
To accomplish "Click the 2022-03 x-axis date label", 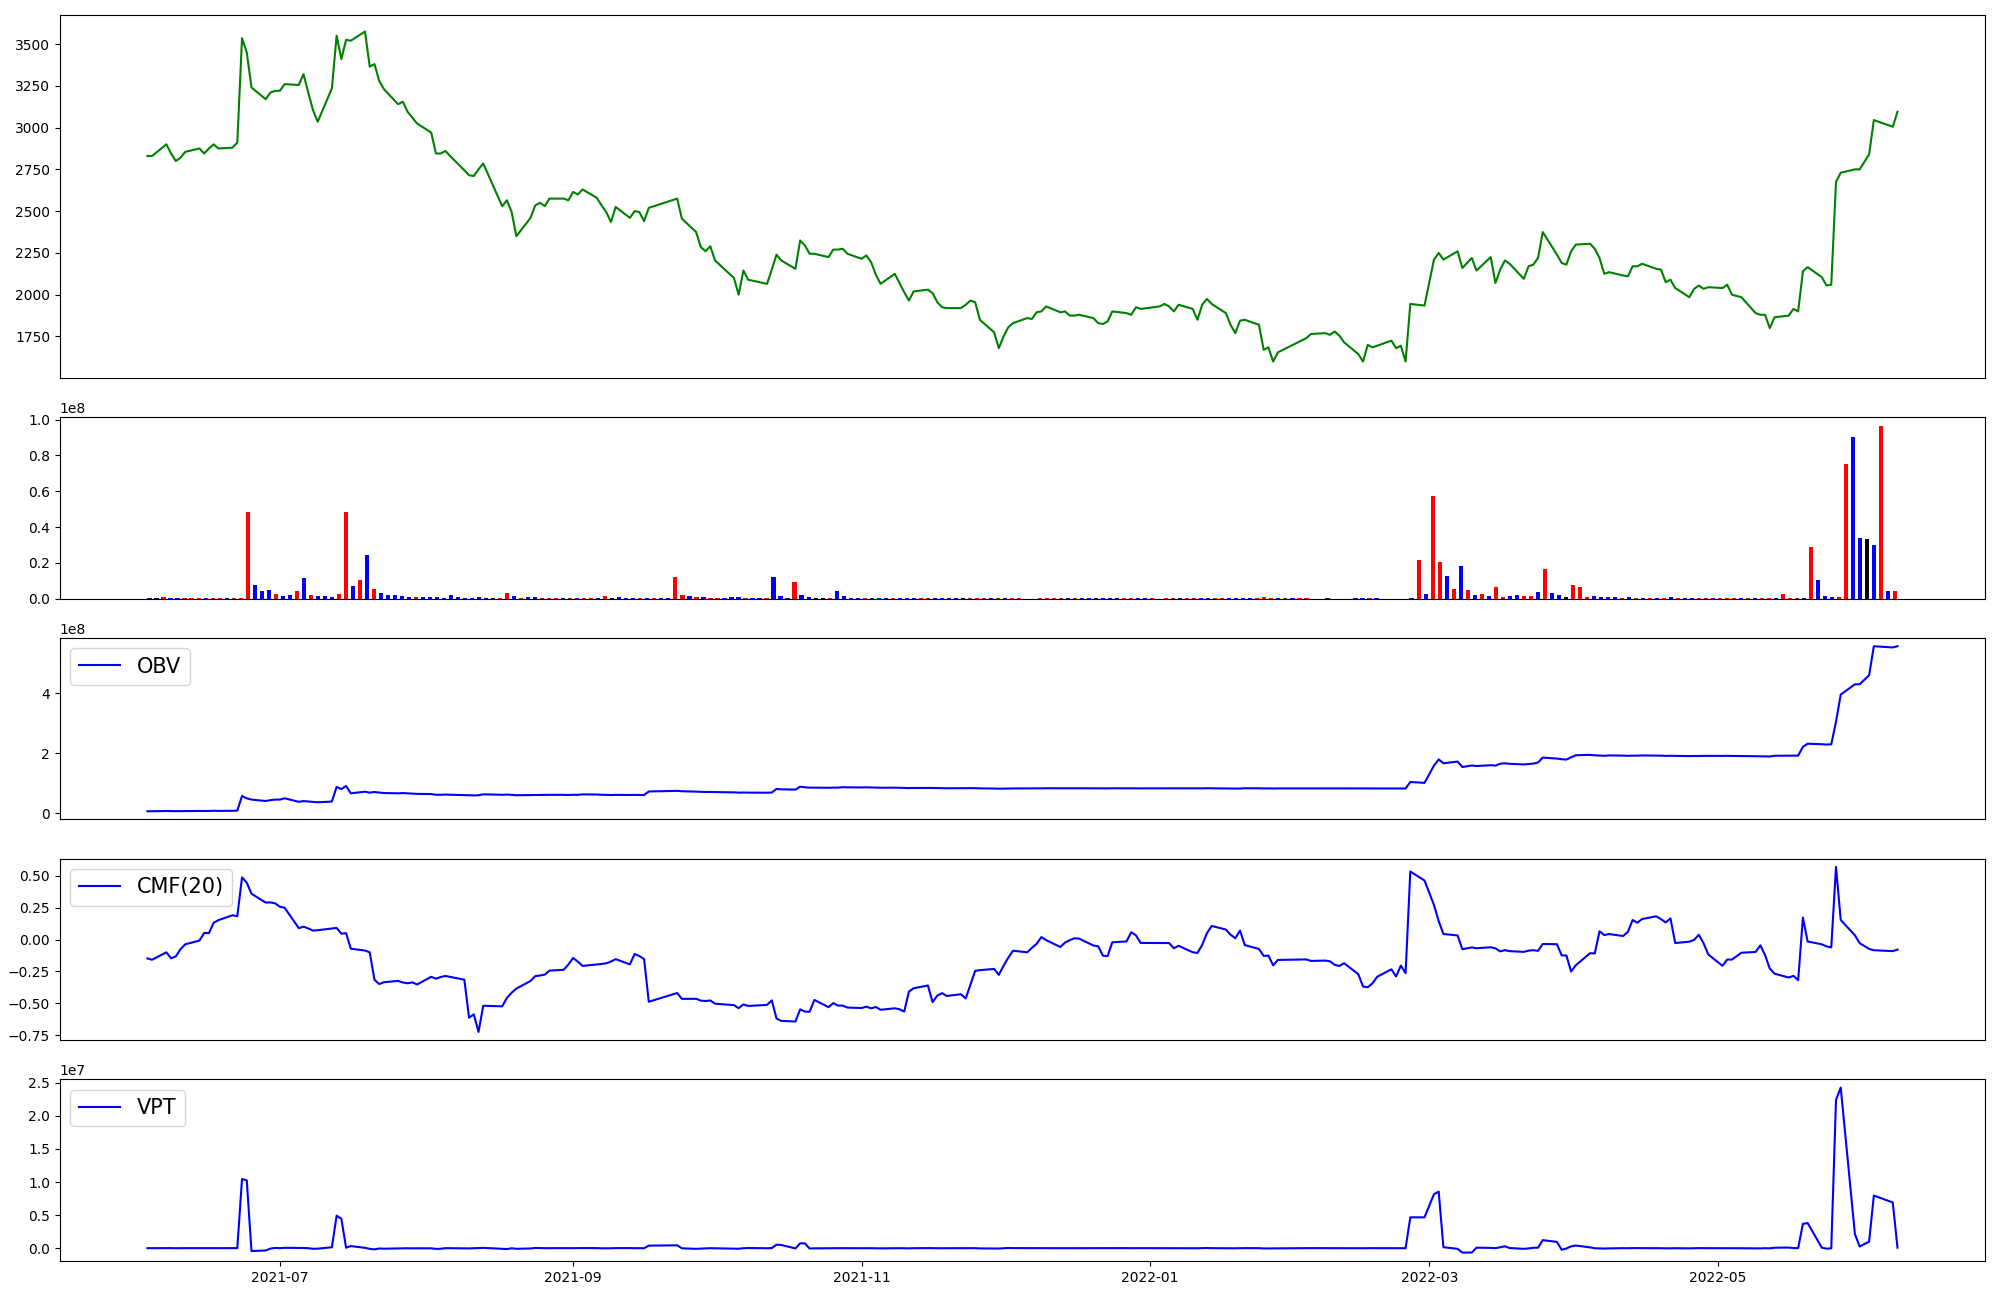I will (1429, 1277).
